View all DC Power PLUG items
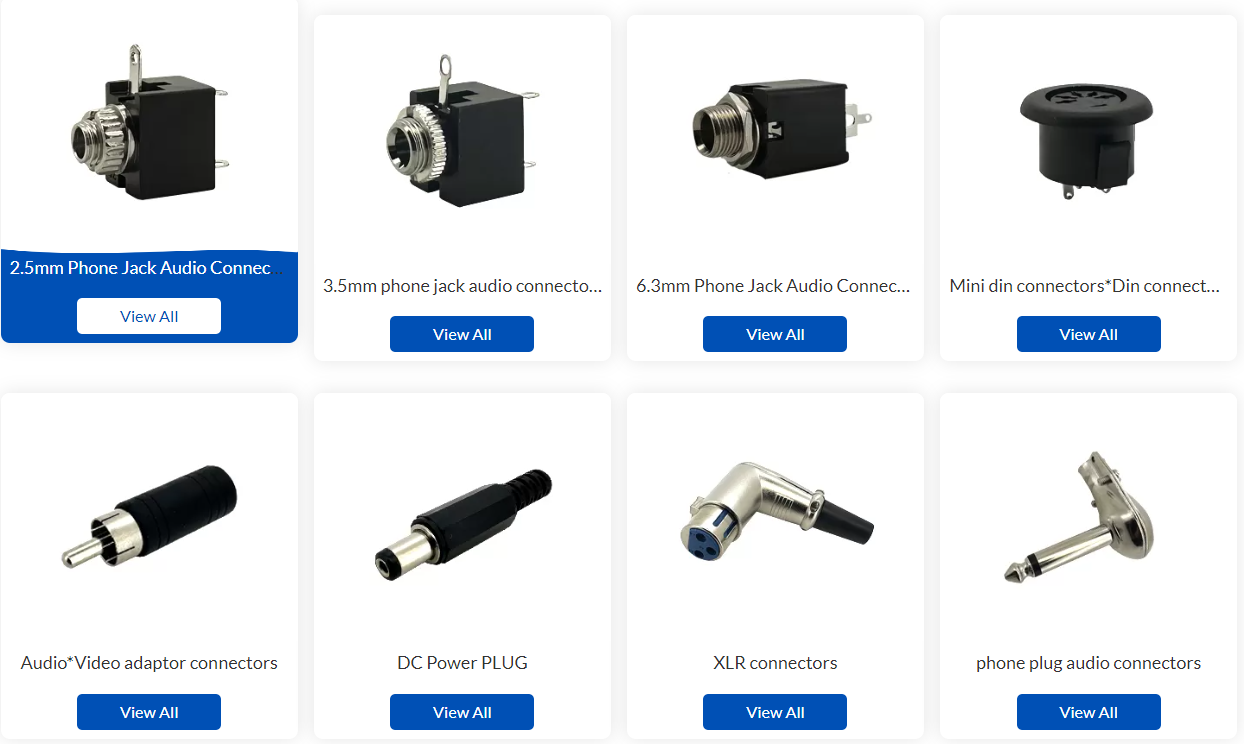The image size is (1244, 744). [x=462, y=712]
